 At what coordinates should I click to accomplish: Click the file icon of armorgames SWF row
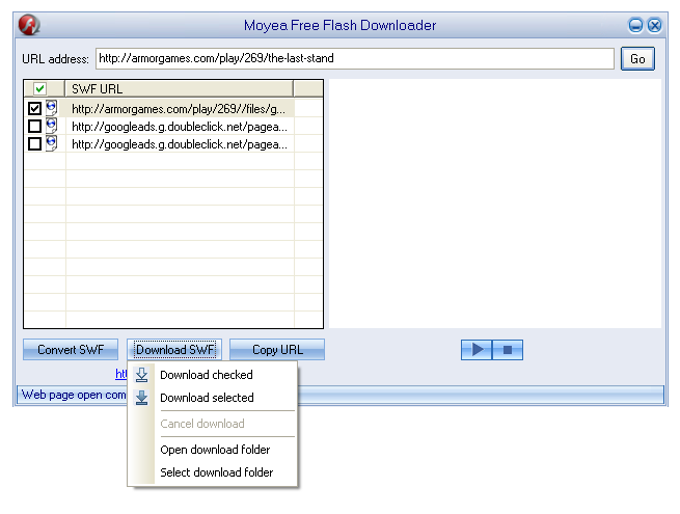tap(51, 108)
